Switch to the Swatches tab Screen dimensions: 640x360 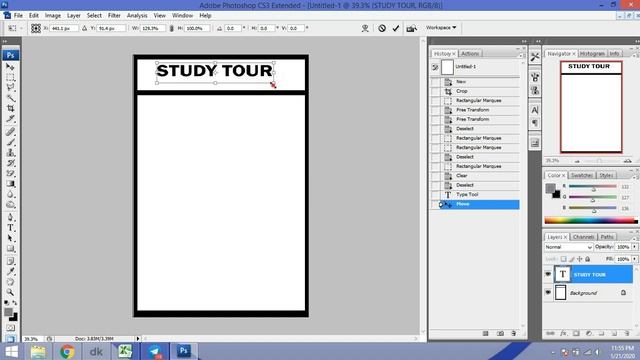point(581,175)
